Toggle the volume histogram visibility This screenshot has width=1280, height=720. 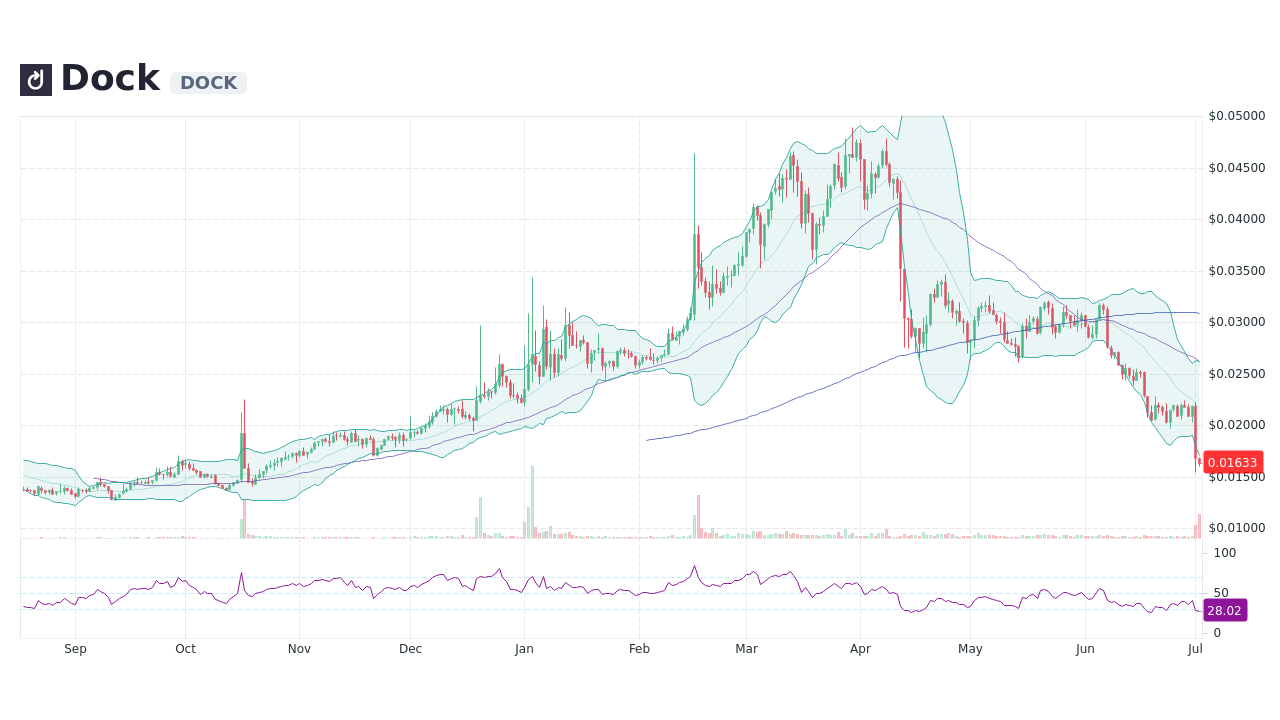[700, 530]
